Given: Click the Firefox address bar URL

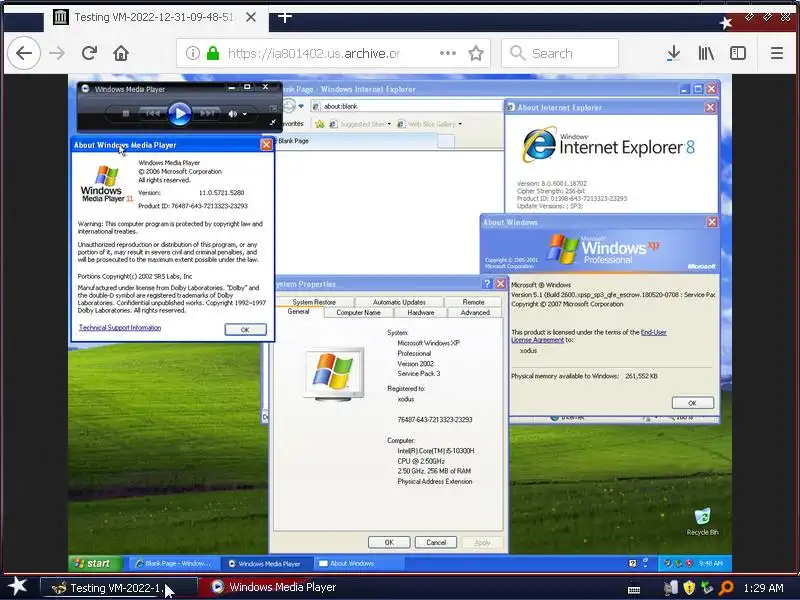Looking at the screenshot, I should pos(313,53).
